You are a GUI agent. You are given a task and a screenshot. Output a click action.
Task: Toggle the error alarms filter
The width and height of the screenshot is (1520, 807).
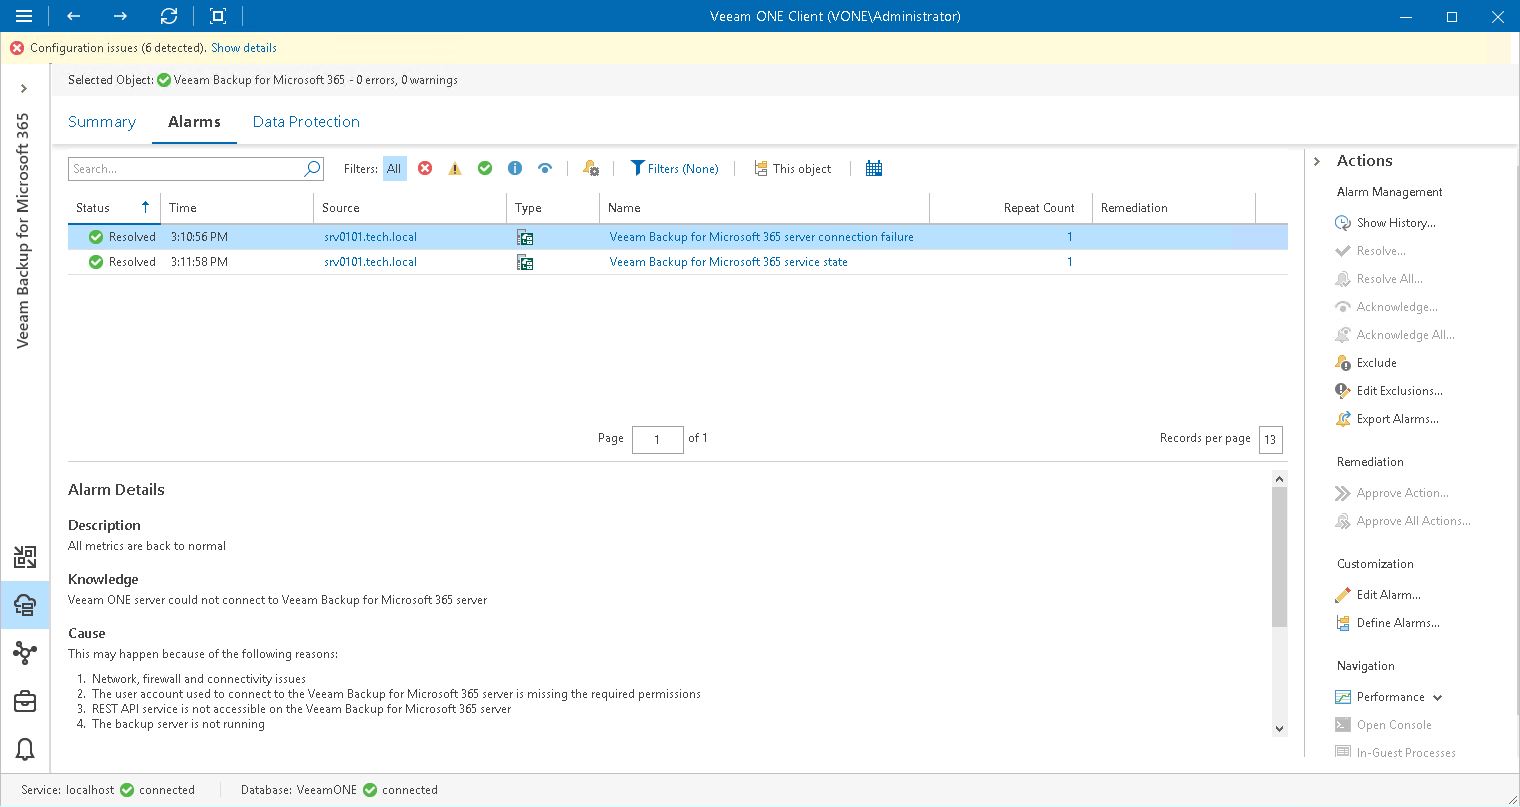tap(424, 168)
